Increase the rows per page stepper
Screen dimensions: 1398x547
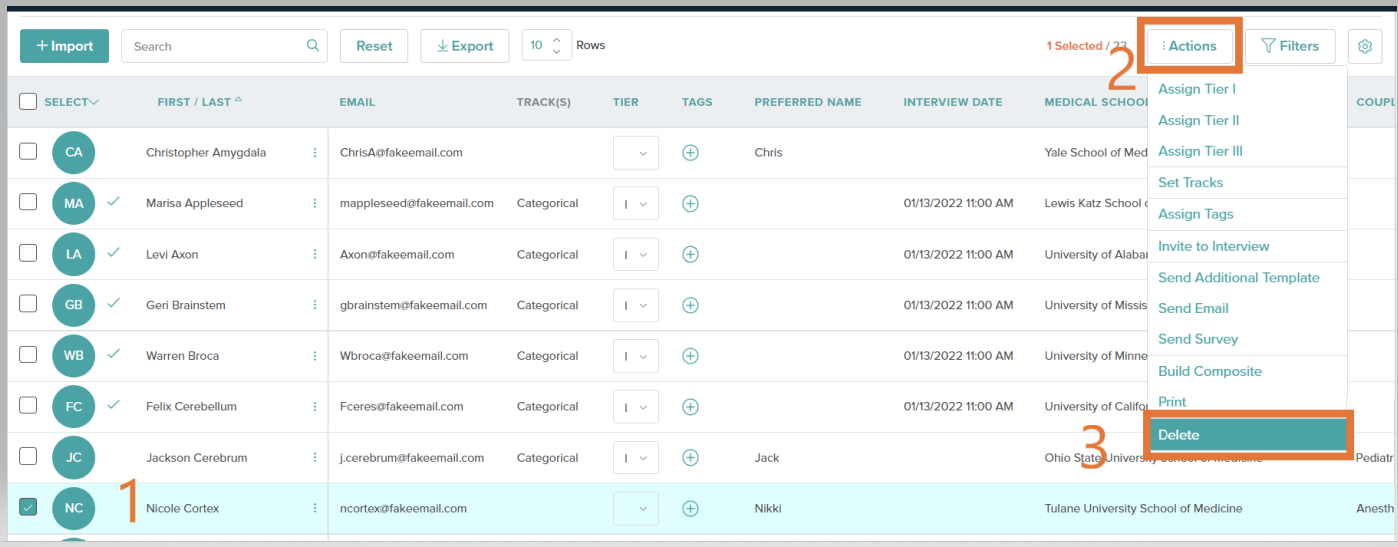pyautogui.click(x=557, y=40)
